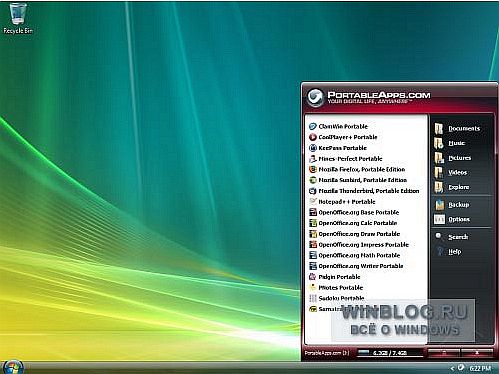Open PNotes Portable
499x374 pixels.
coord(336,287)
